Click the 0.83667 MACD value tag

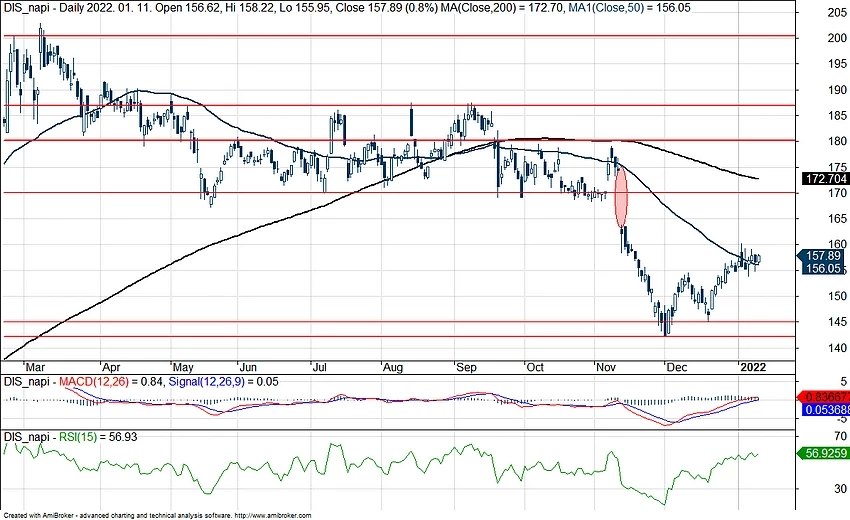coord(825,396)
